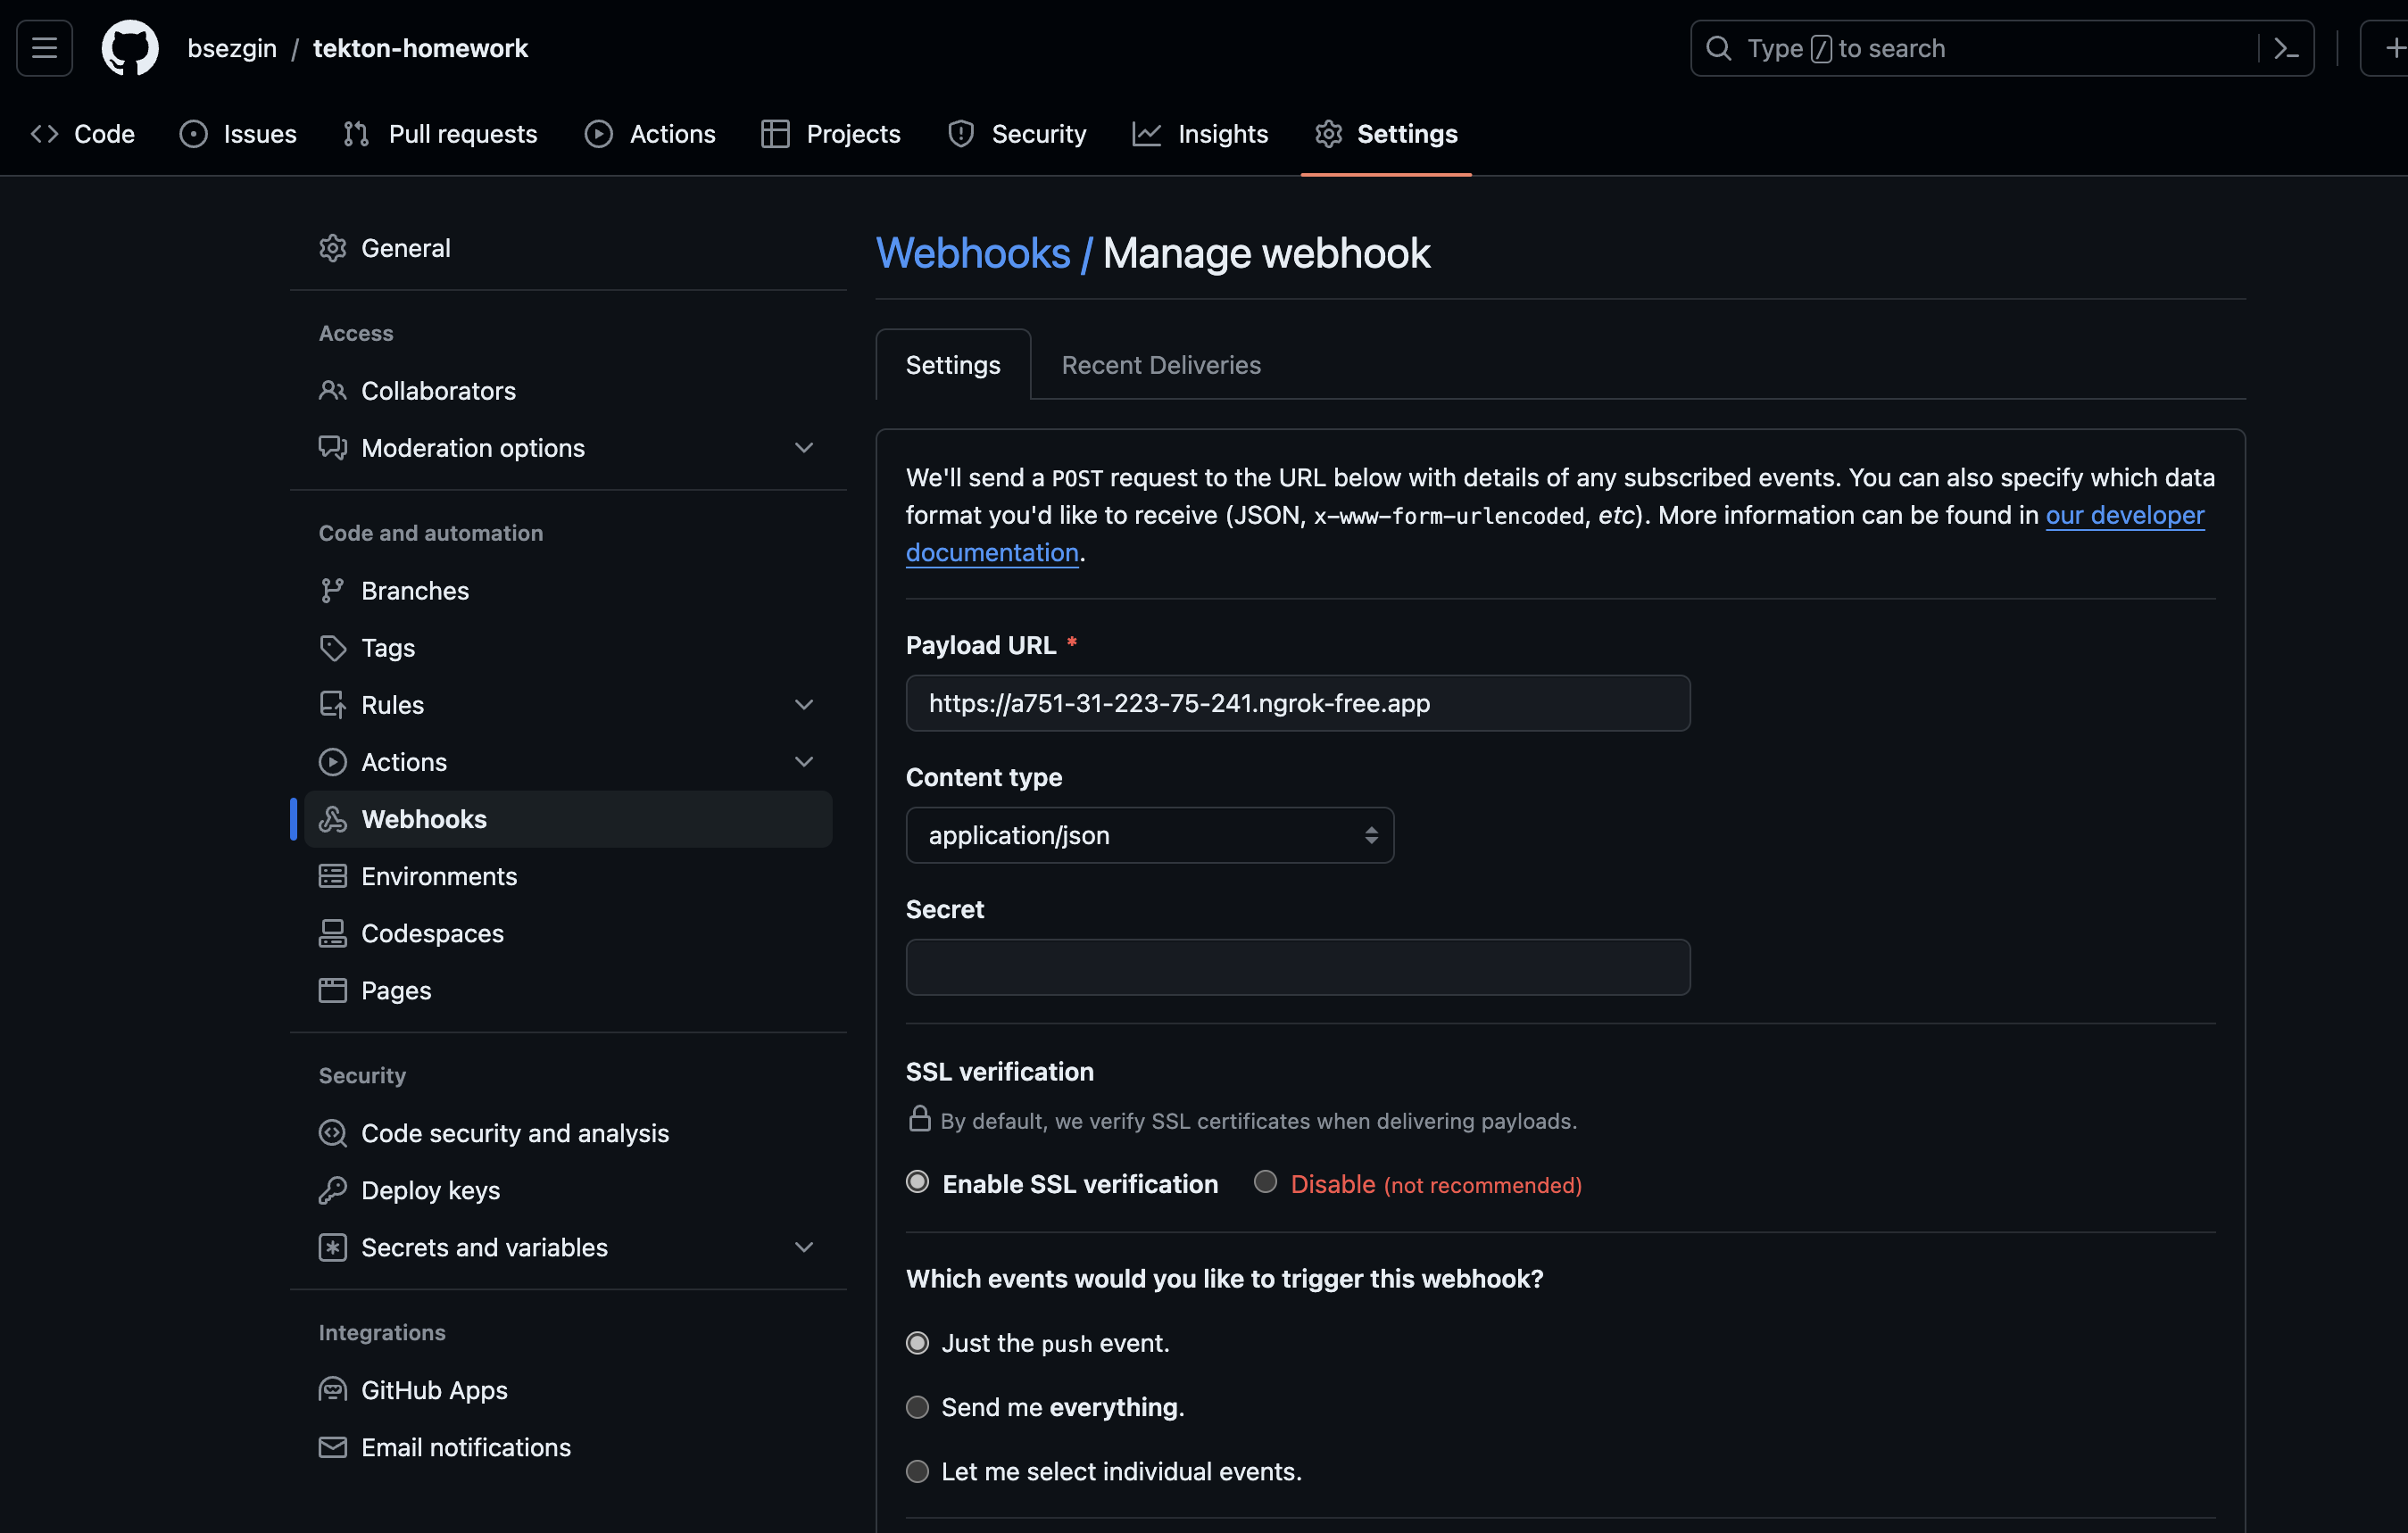Select Send me everything option
Viewport: 2408px width, 1533px height.
click(x=917, y=1407)
